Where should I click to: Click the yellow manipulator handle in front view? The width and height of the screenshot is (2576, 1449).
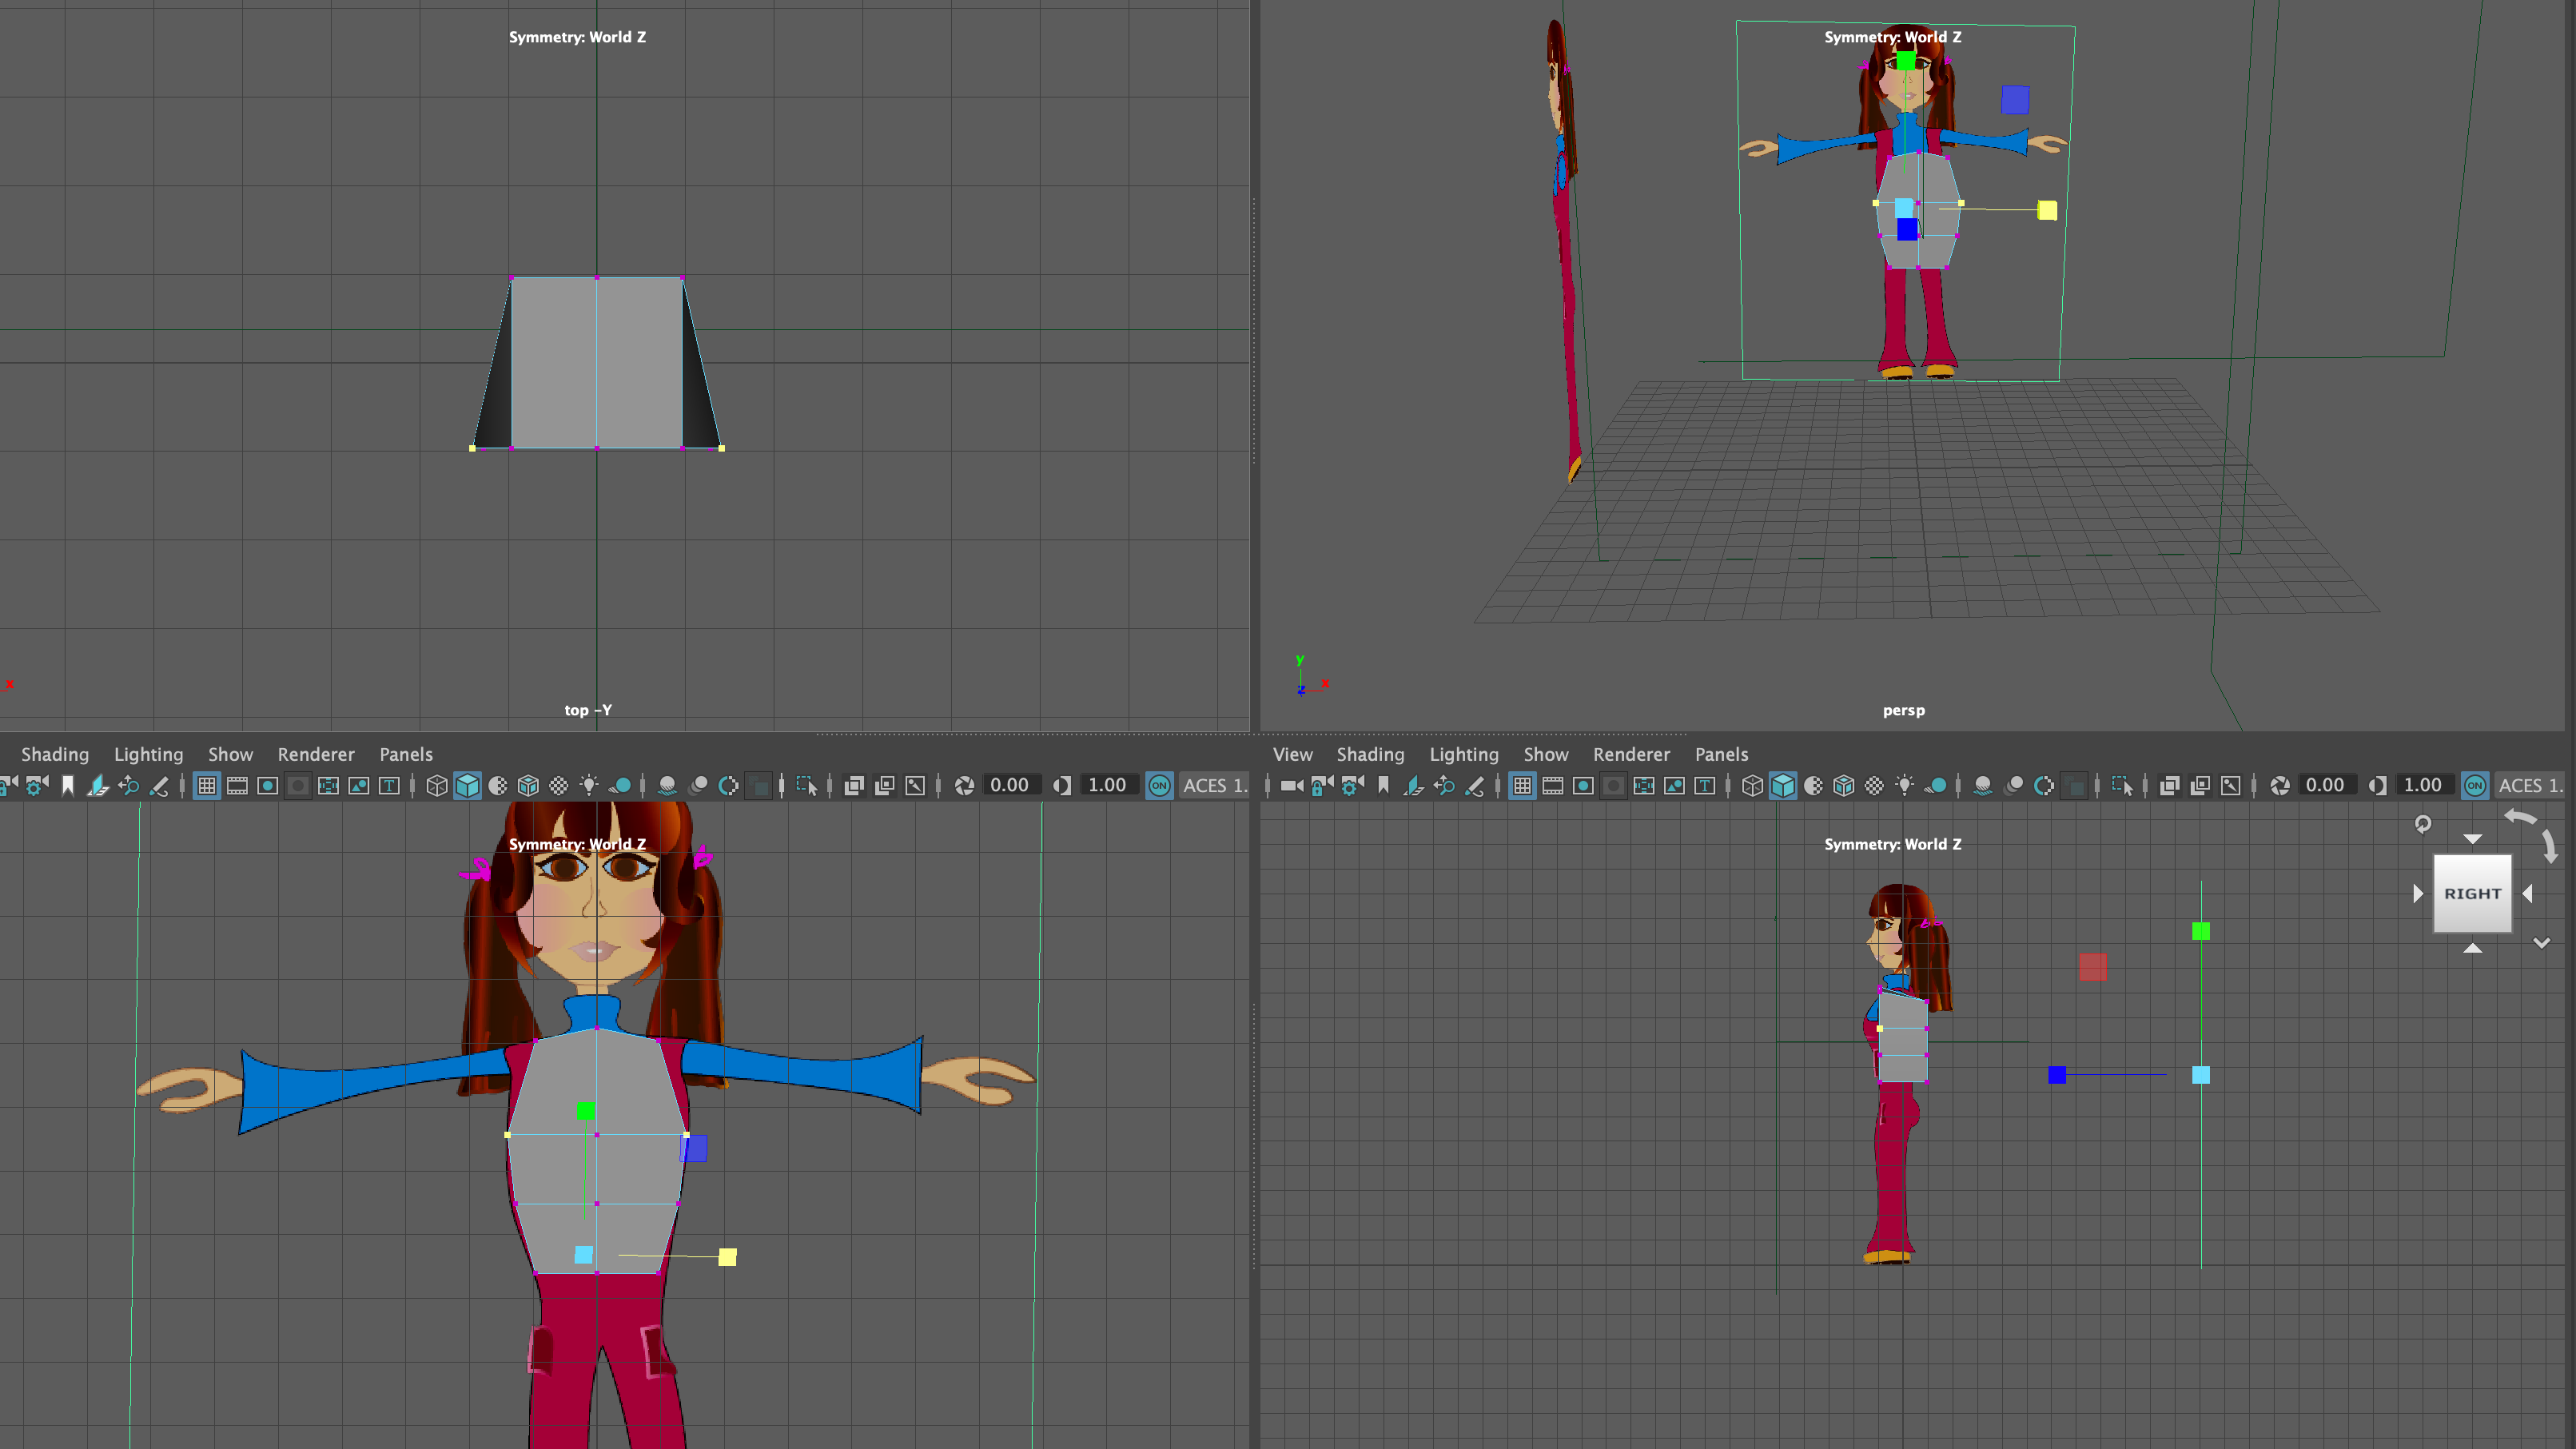(728, 1257)
